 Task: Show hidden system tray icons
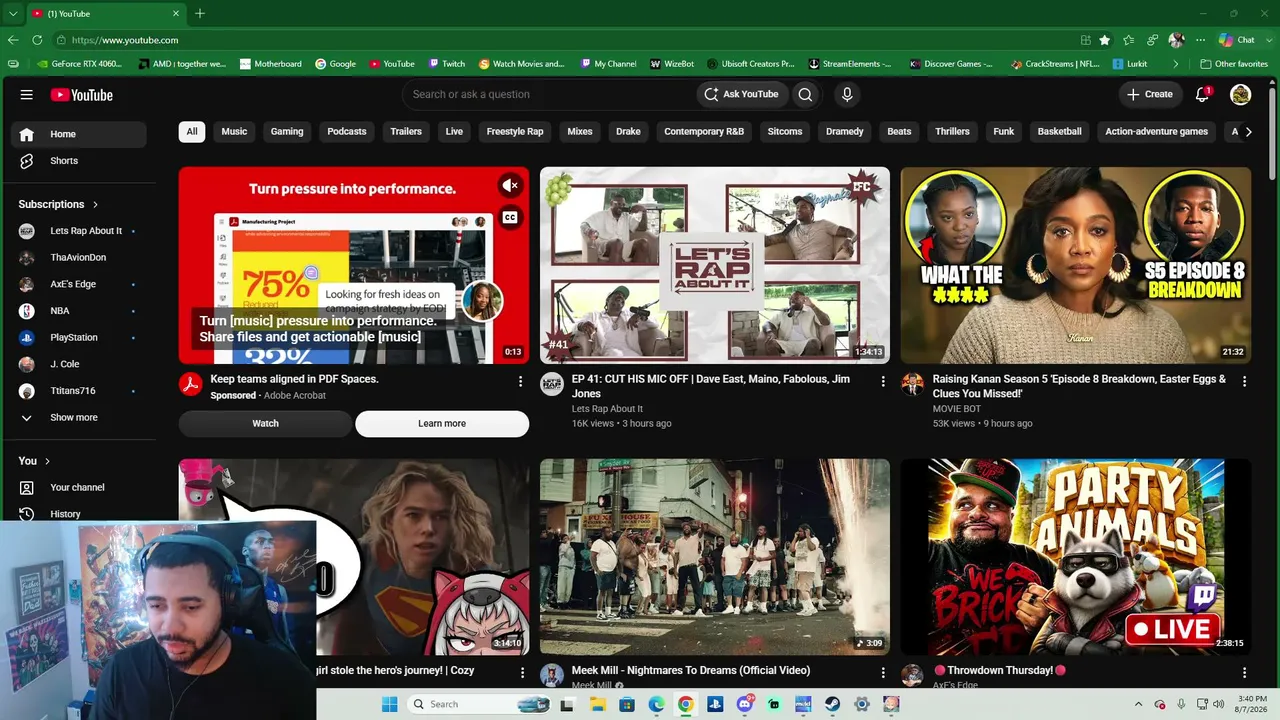pyautogui.click(x=1139, y=704)
